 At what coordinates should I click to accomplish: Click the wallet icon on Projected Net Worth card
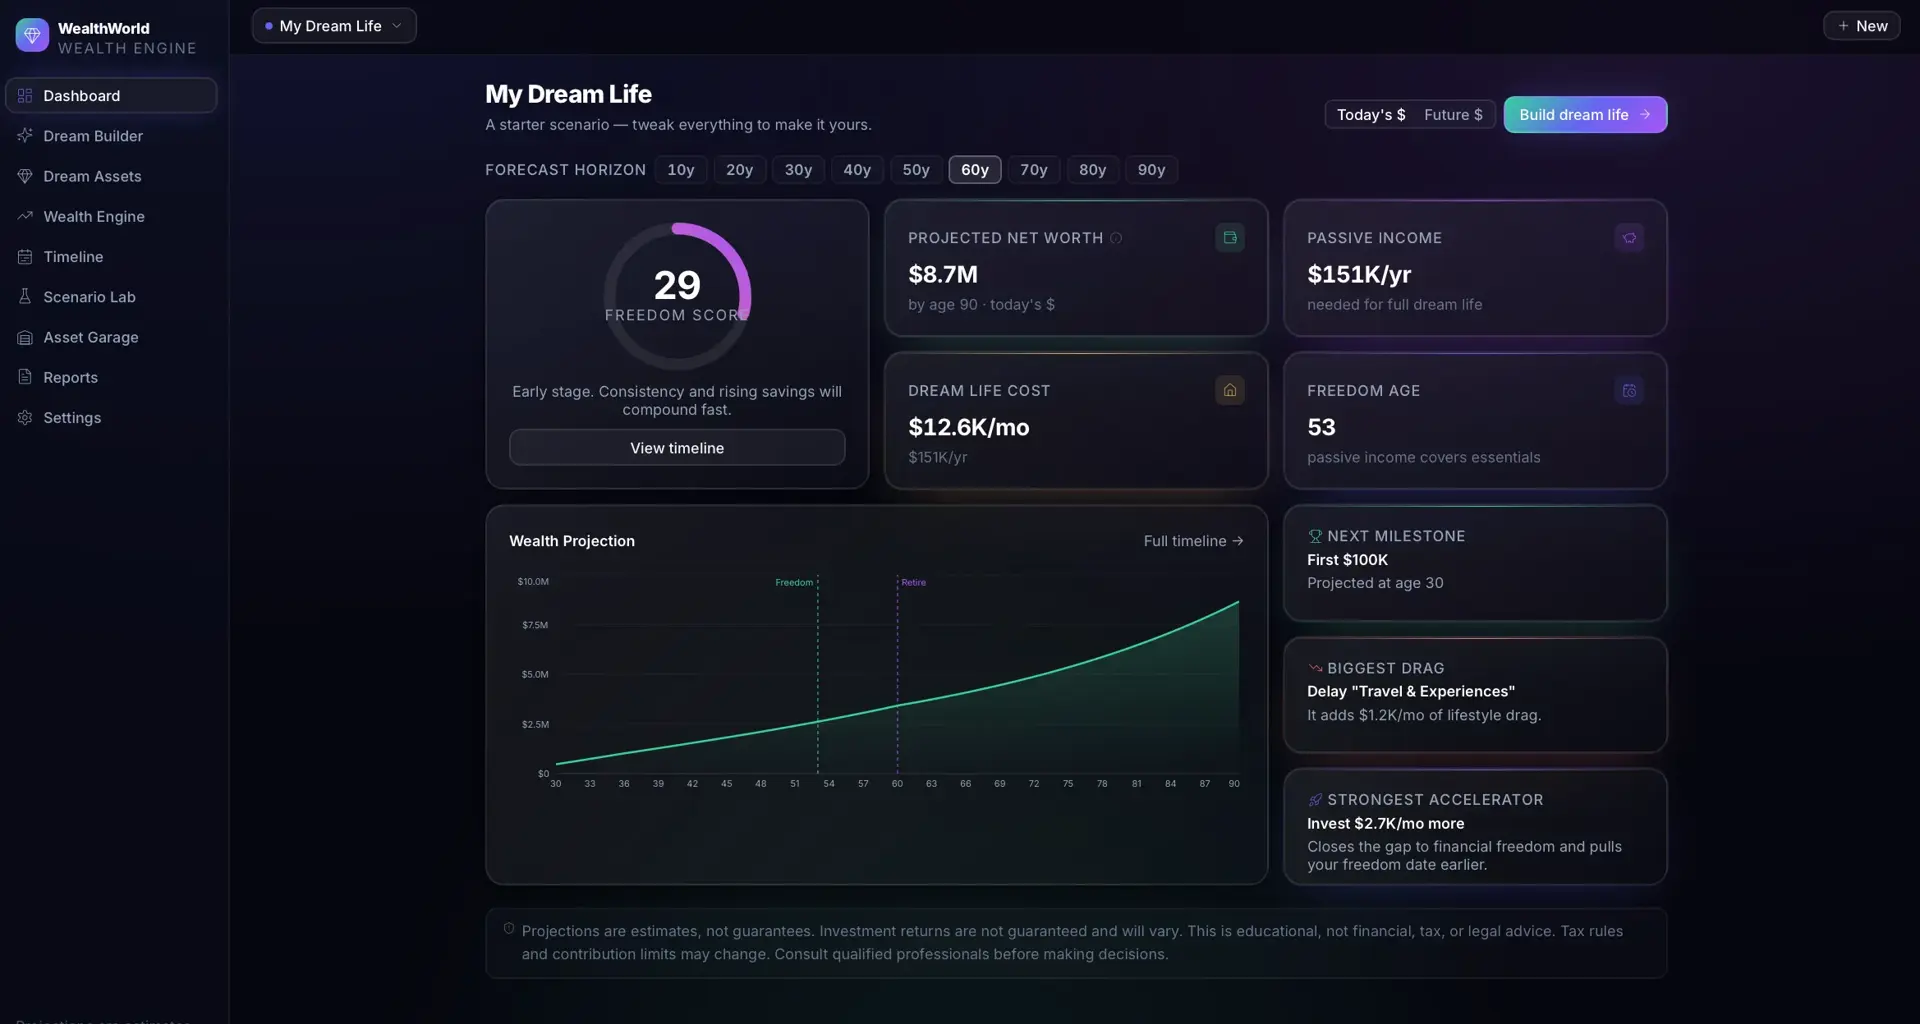(1230, 238)
